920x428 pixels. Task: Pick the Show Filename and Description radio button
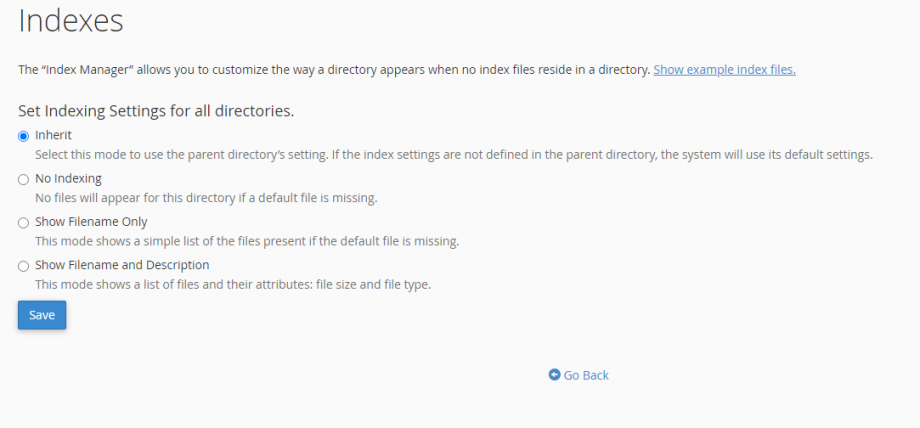point(23,266)
